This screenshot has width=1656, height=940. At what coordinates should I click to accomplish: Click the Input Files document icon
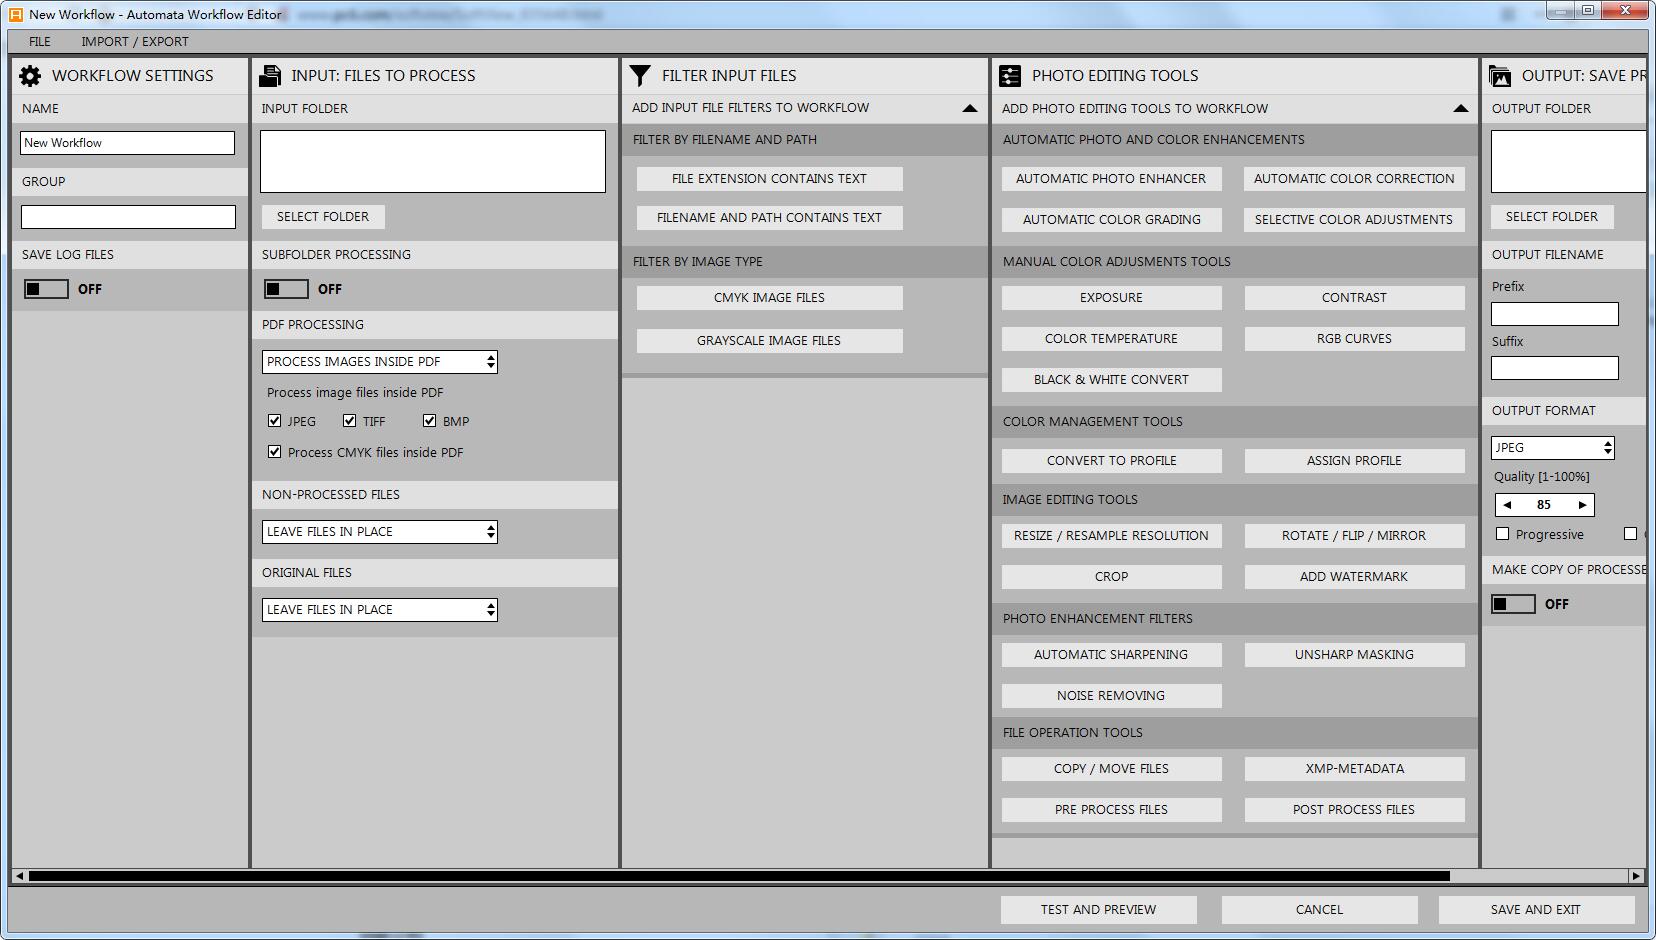tap(270, 76)
